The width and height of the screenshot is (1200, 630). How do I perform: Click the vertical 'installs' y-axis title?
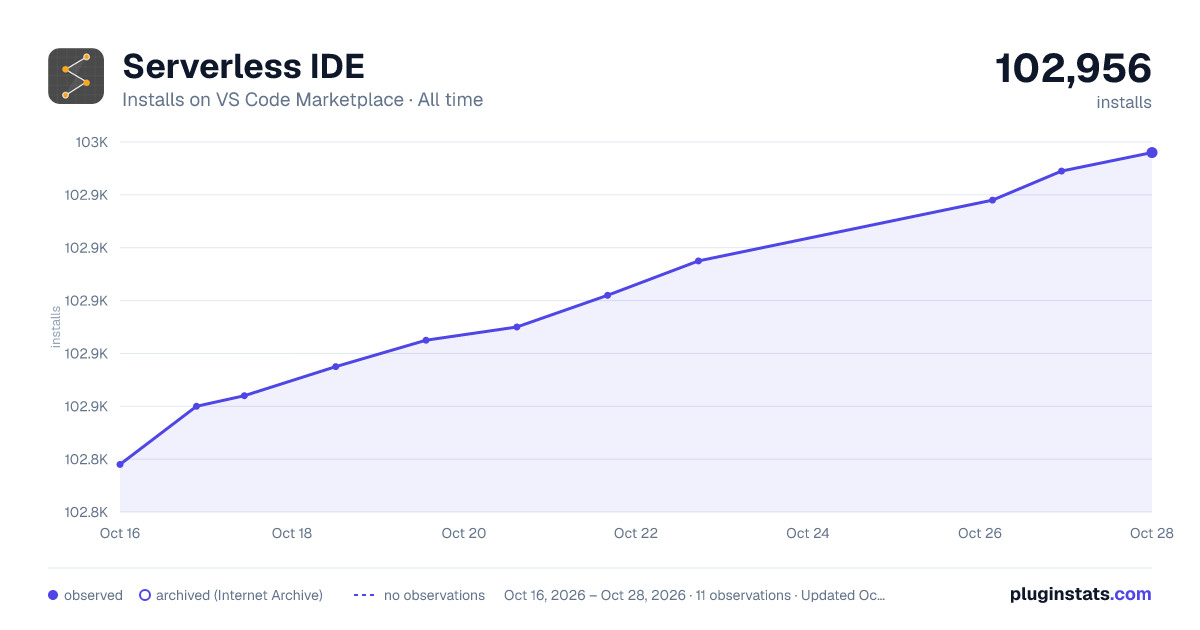(56, 327)
